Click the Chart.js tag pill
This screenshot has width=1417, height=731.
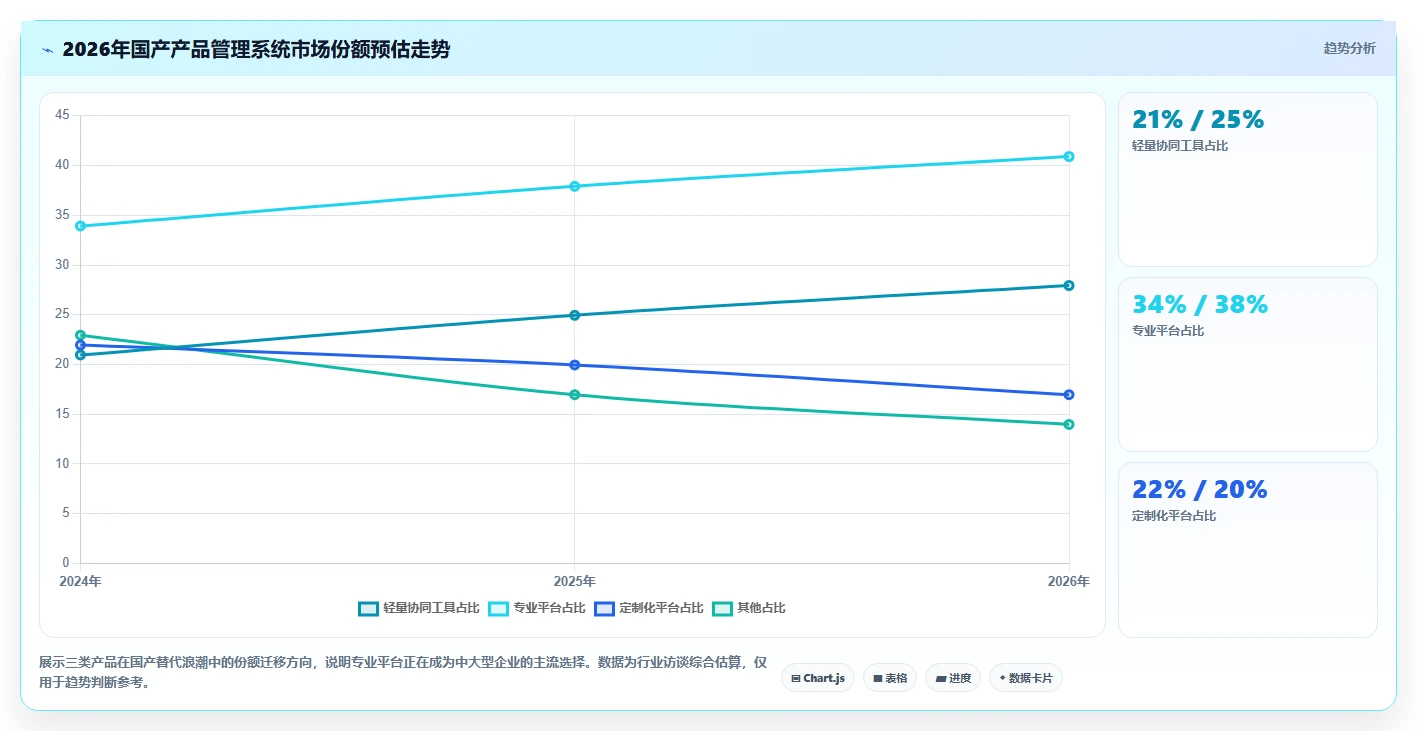818,678
